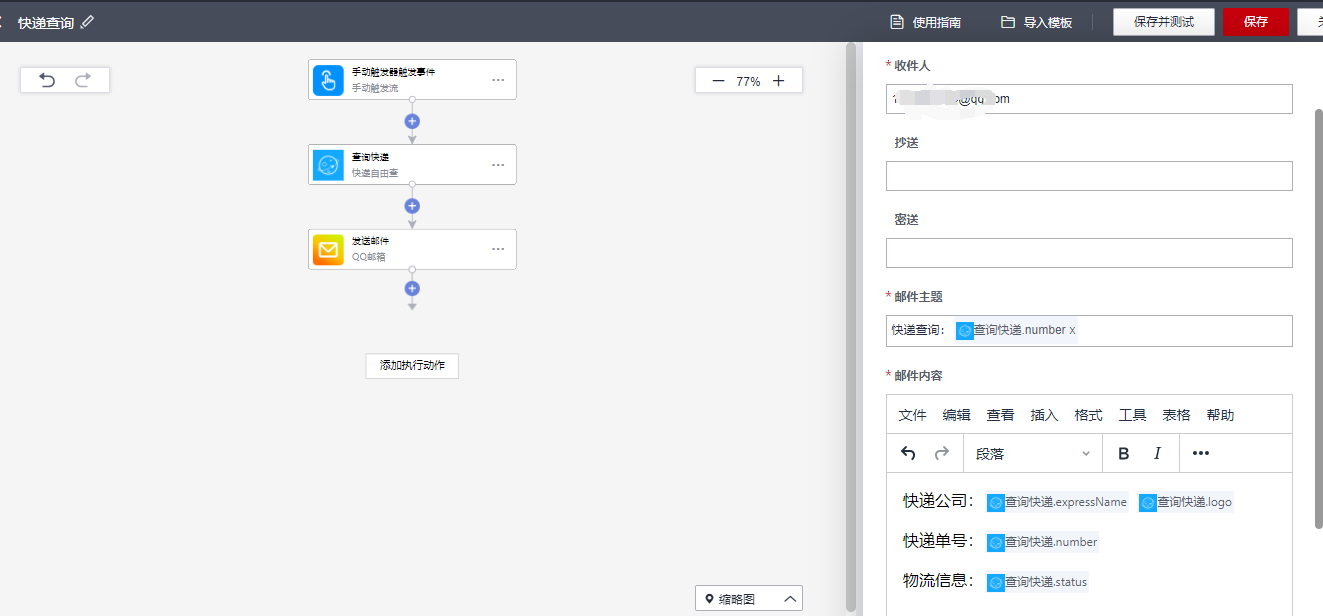Click the 使用指南 document icon
Viewport: 1323px width, 616px height.
coord(897,22)
